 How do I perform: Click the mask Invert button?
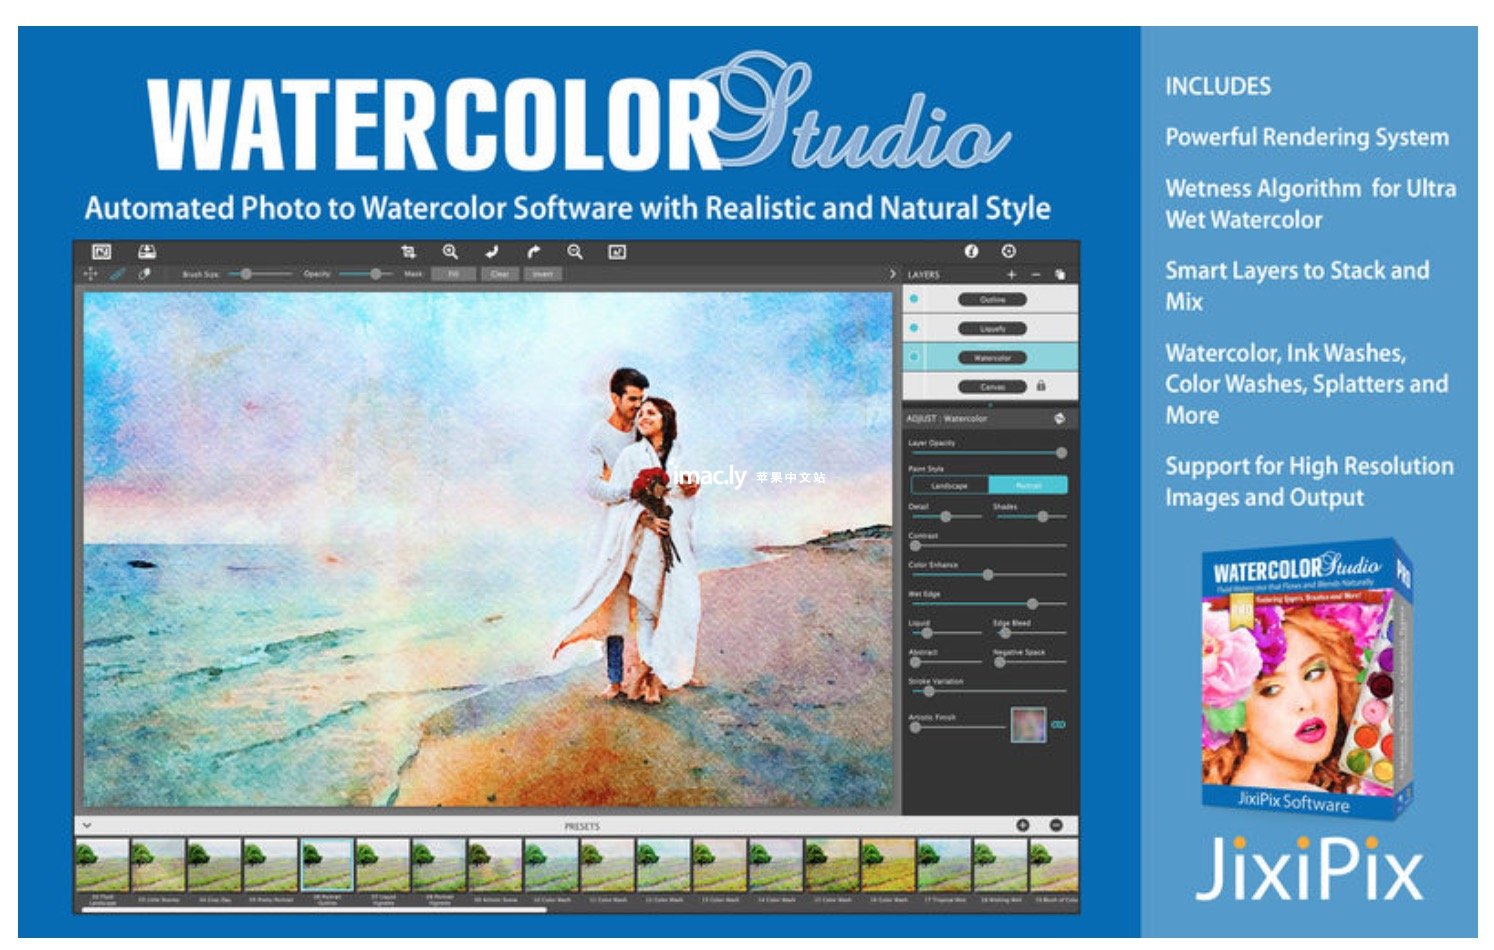pyautogui.click(x=542, y=274)
